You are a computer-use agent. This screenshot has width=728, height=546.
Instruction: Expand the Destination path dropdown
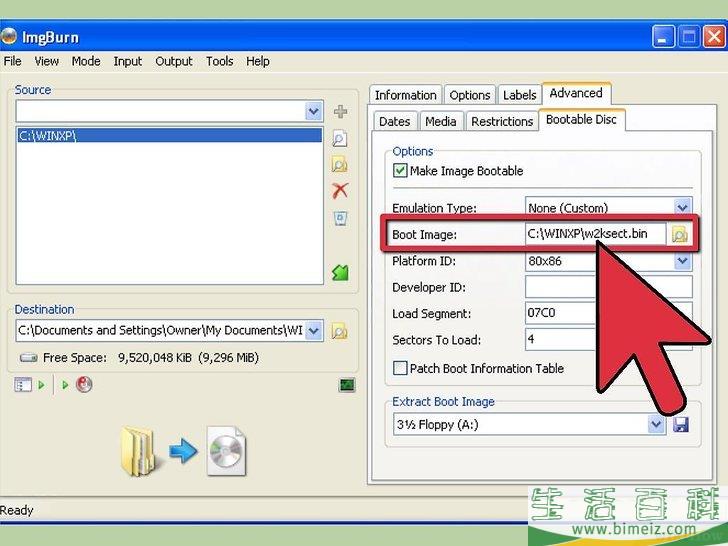point(314,331)
